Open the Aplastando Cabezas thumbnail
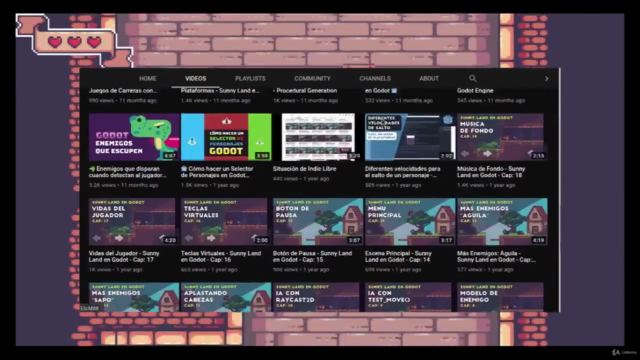The width and height of the screenshot is (640, 360). pos(226,298)
